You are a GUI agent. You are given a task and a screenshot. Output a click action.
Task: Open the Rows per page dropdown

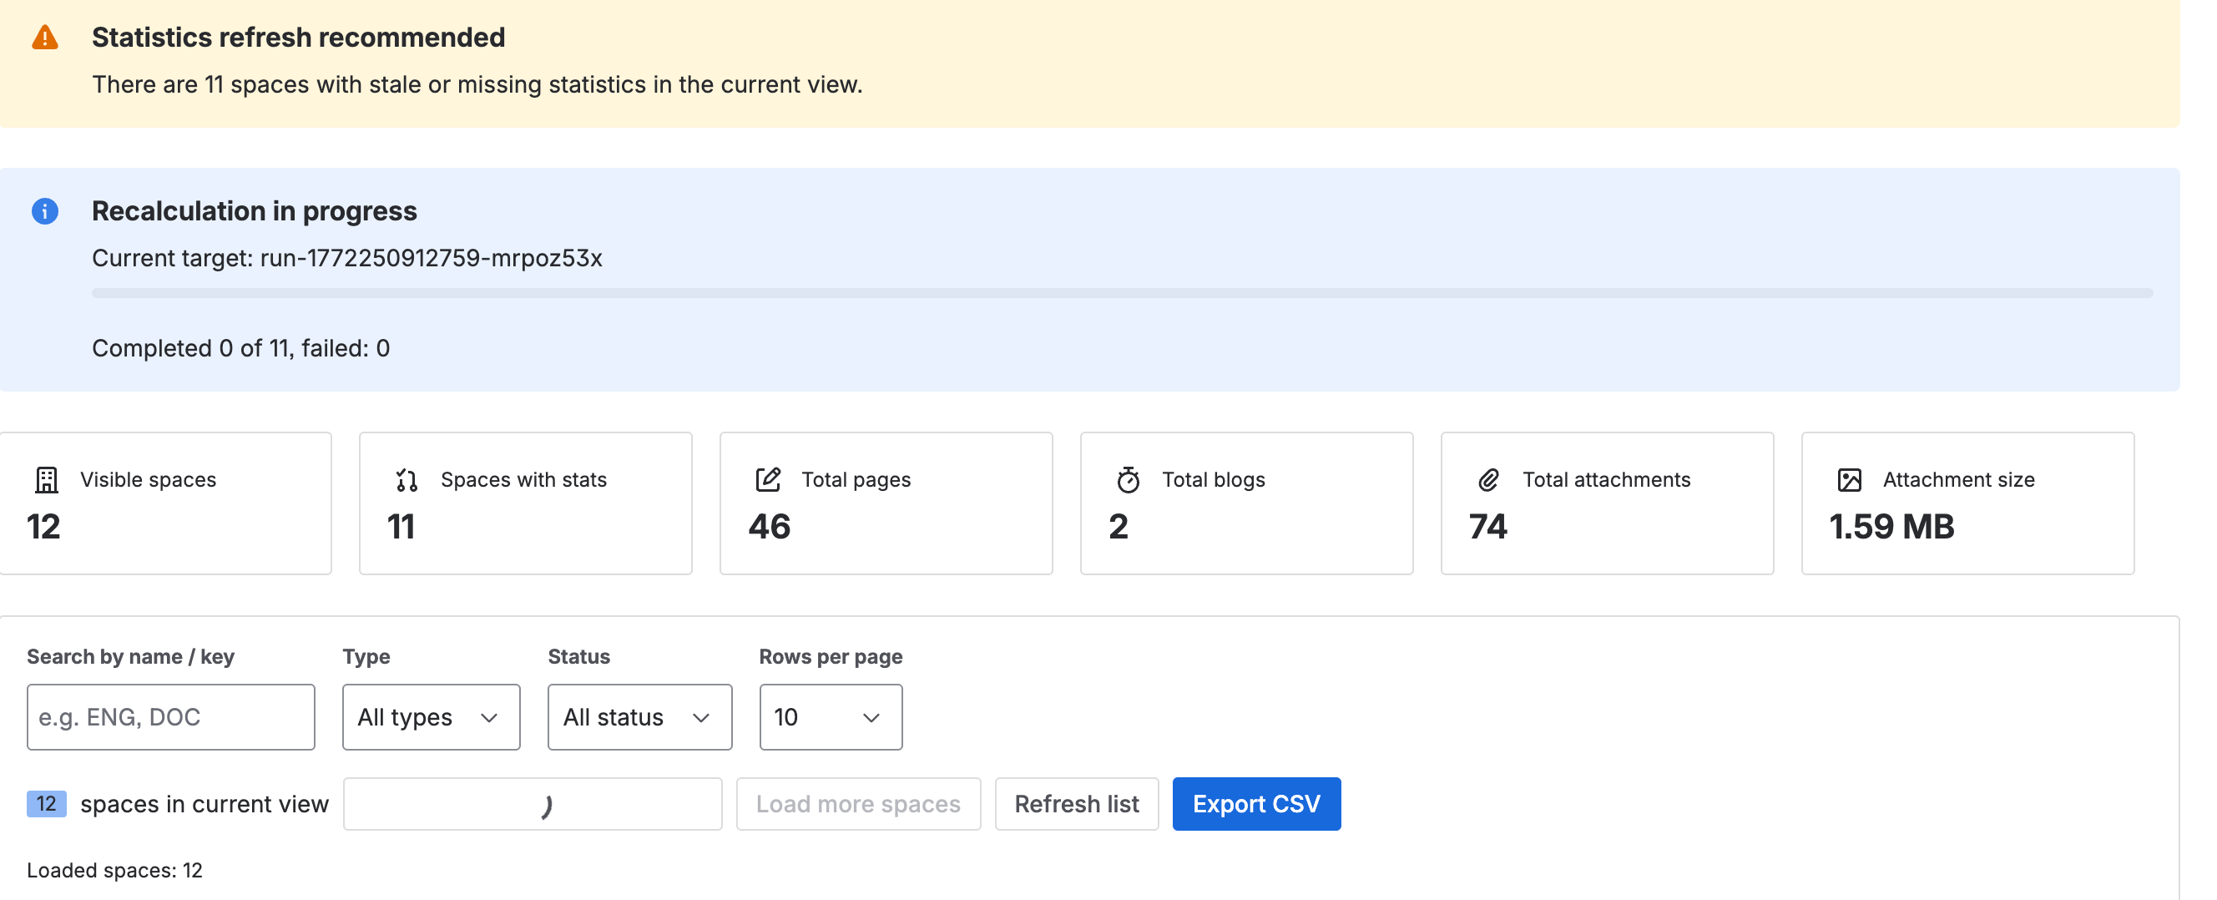[x=830, y=717]
